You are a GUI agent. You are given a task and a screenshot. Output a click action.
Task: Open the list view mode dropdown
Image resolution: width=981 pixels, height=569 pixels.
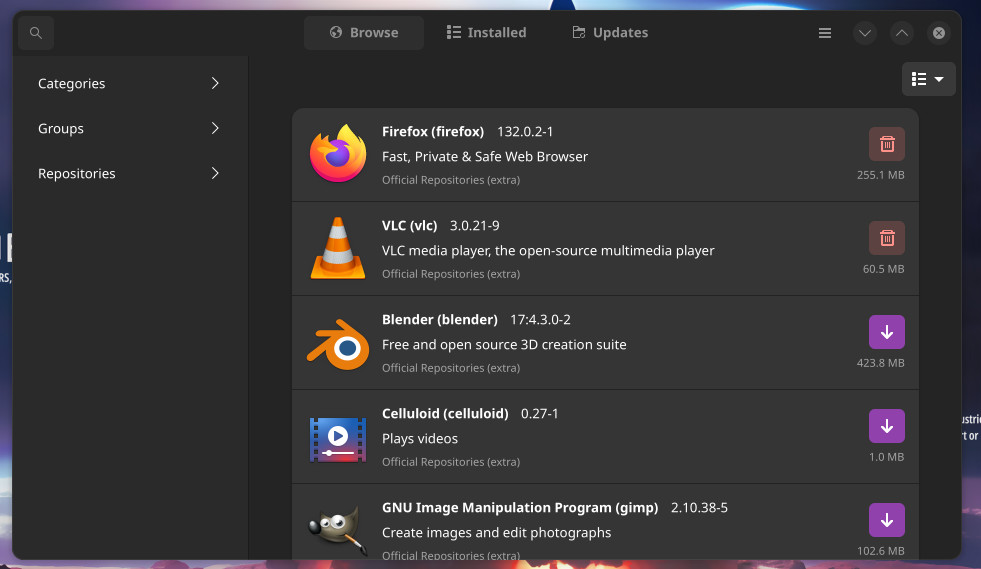(928, 79)
